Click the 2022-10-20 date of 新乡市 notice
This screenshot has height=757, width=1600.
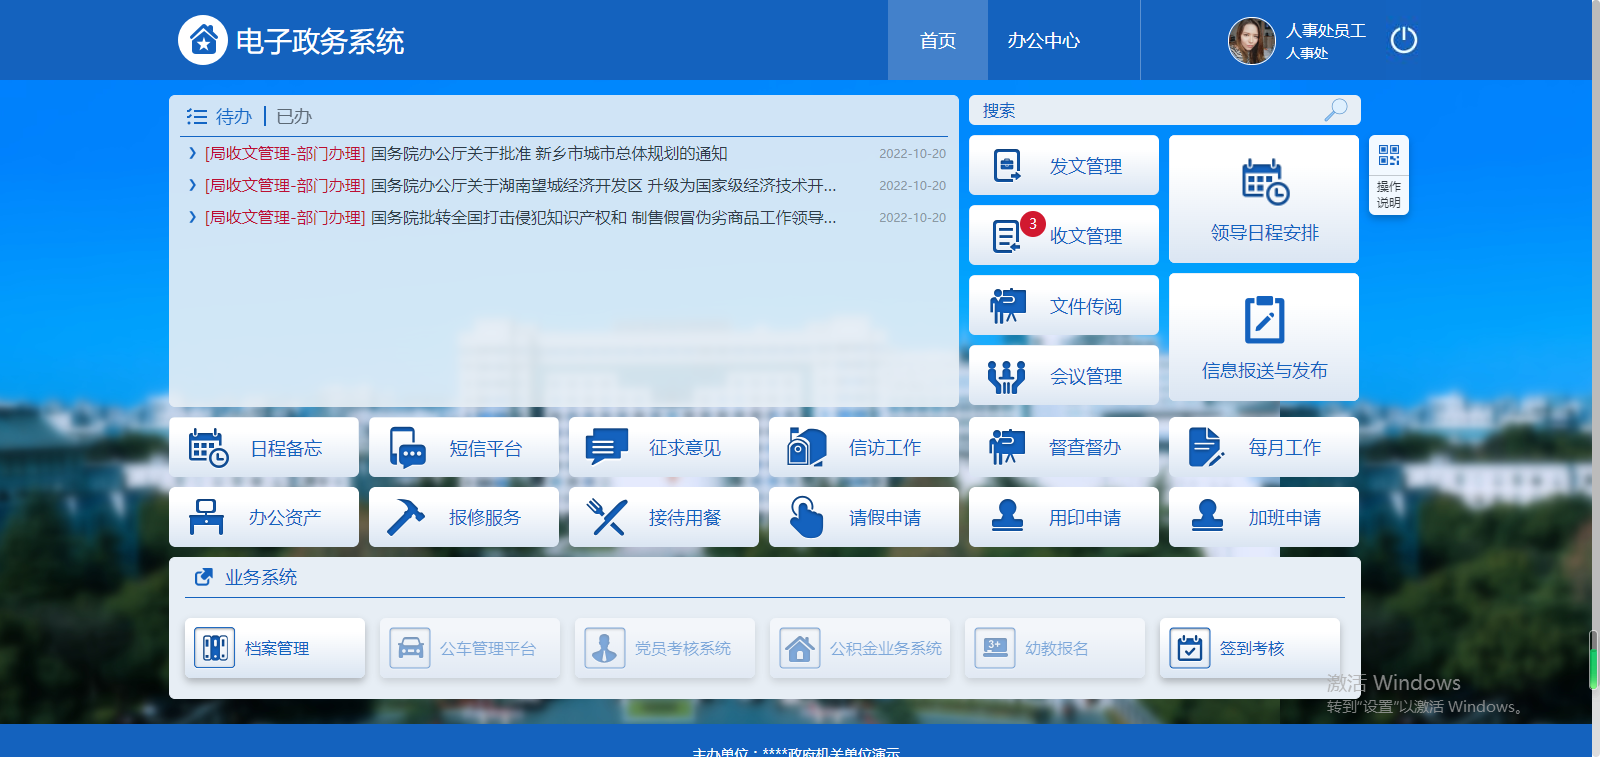(x=912, y=153)
